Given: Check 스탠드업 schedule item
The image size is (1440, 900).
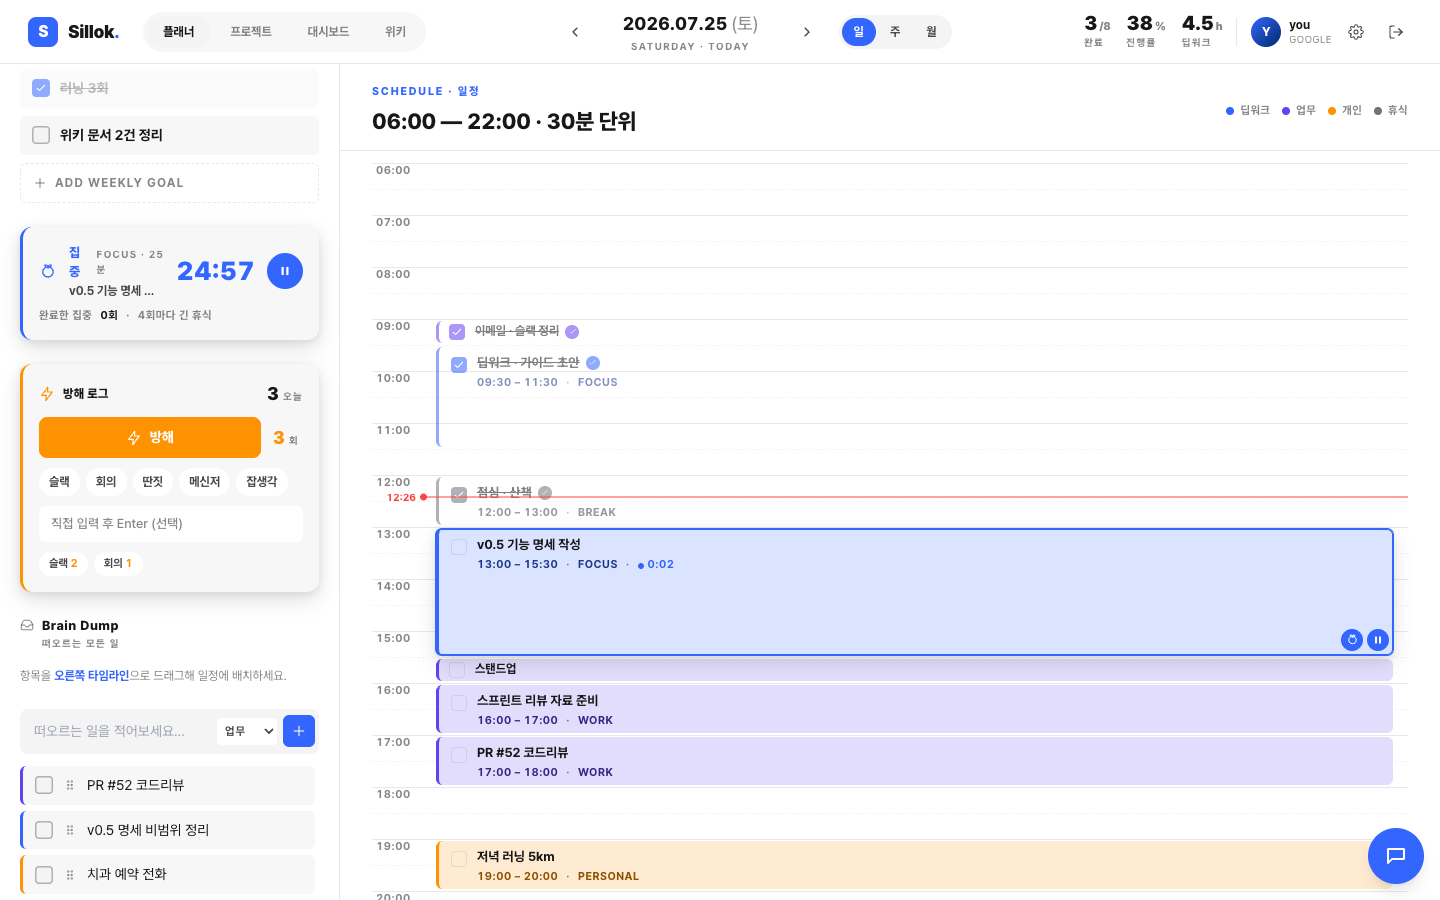Looking at the screenshot, I should tap(457, 669).
